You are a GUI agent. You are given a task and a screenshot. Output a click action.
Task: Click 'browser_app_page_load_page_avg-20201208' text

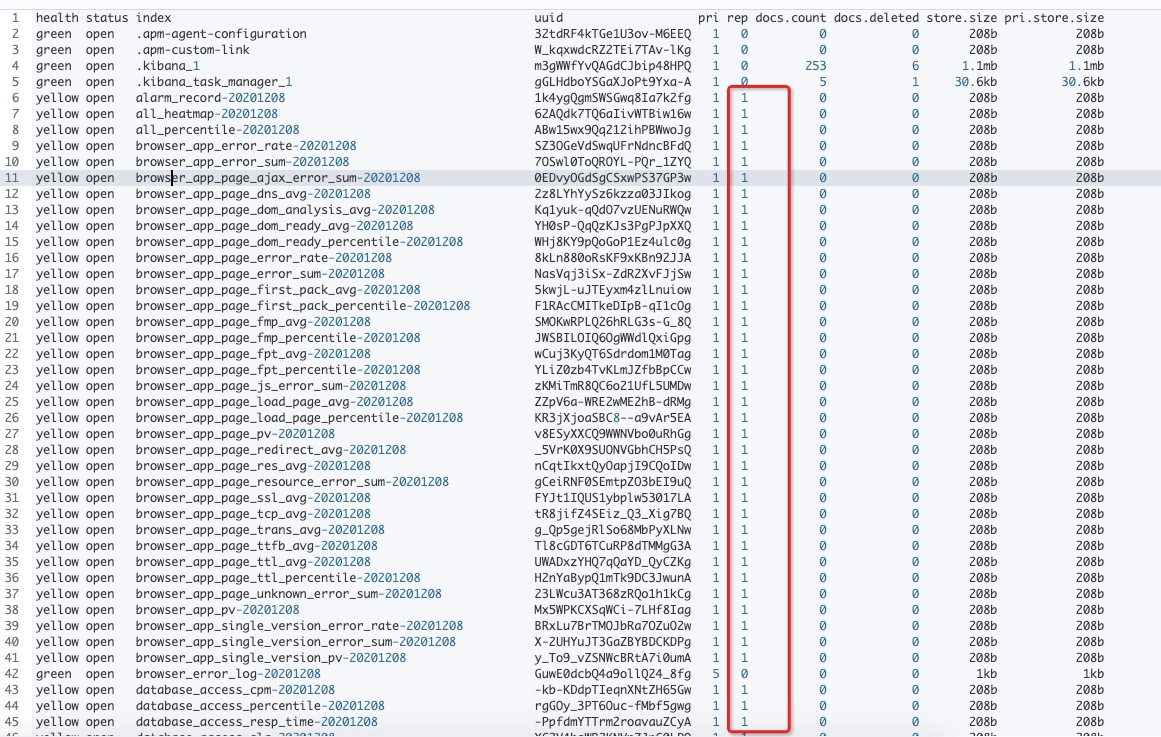coord(275,402)
